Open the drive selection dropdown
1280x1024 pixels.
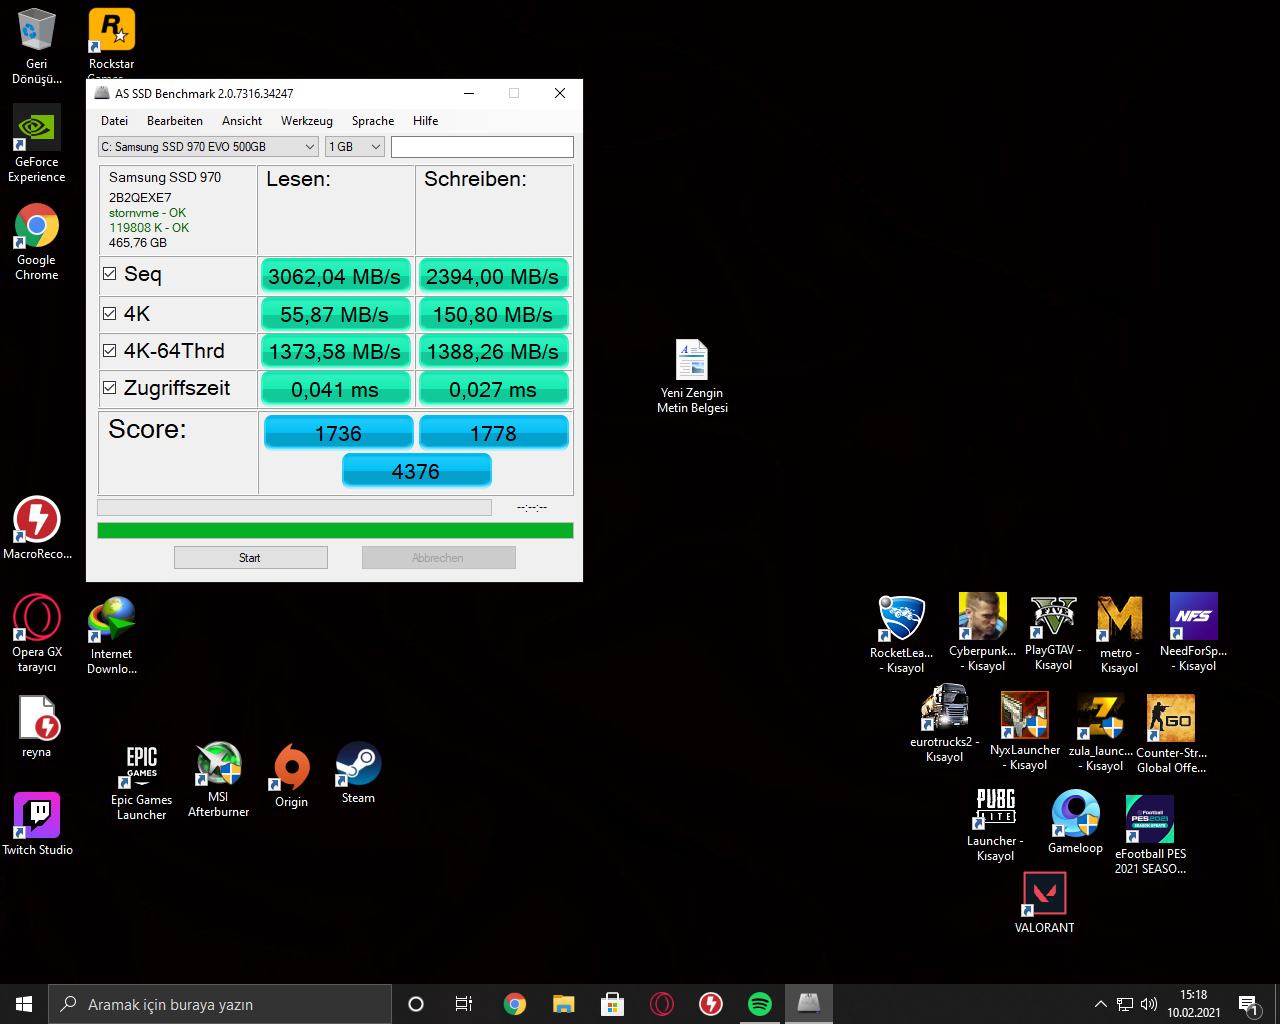[x=208, y=147]
